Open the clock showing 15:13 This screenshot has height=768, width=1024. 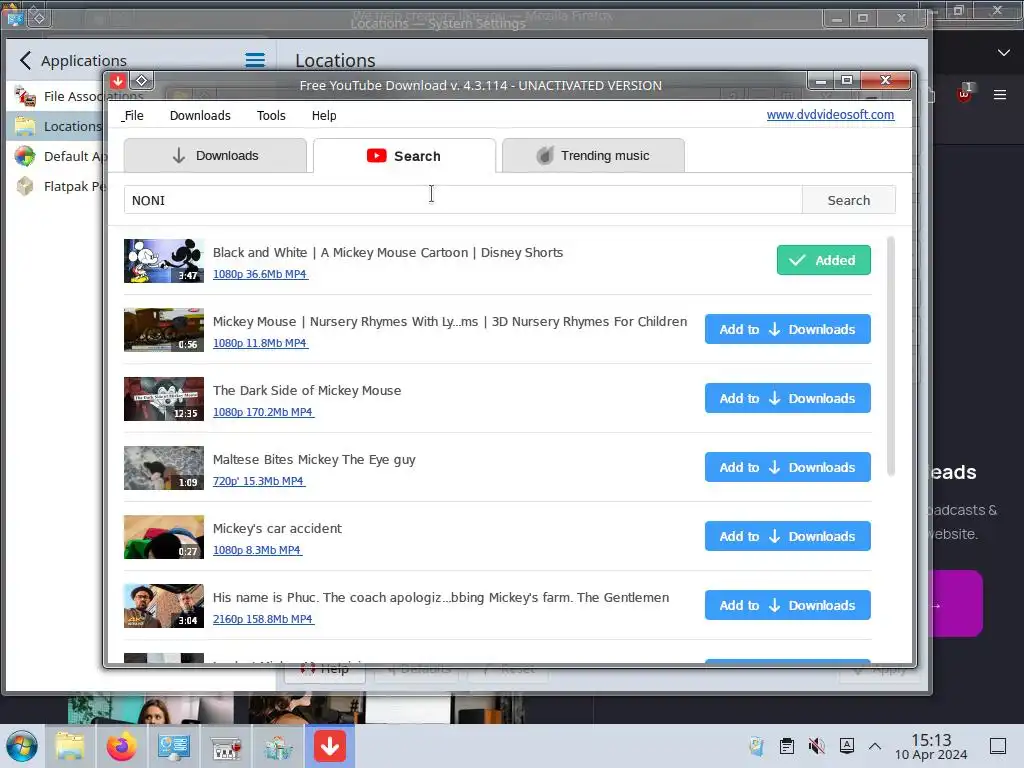click(931, 746)
